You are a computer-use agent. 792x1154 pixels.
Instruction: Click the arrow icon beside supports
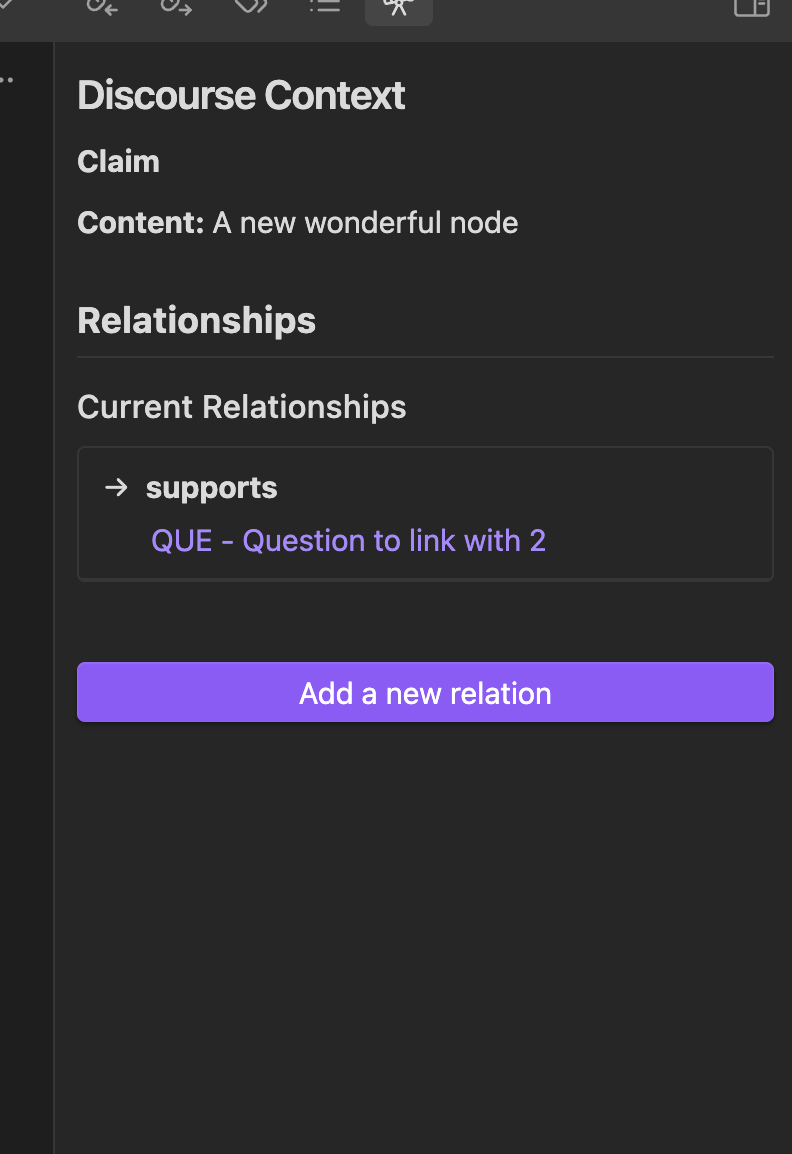coord(116,487)
